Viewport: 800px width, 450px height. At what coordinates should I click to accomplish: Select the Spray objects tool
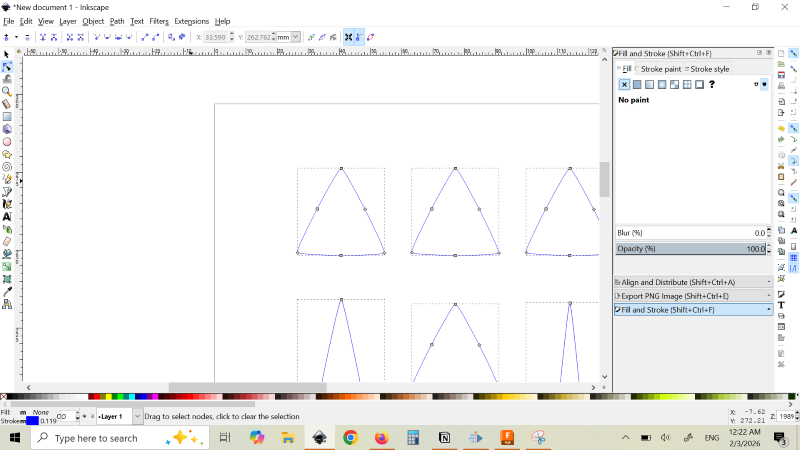tap(7, 229)
